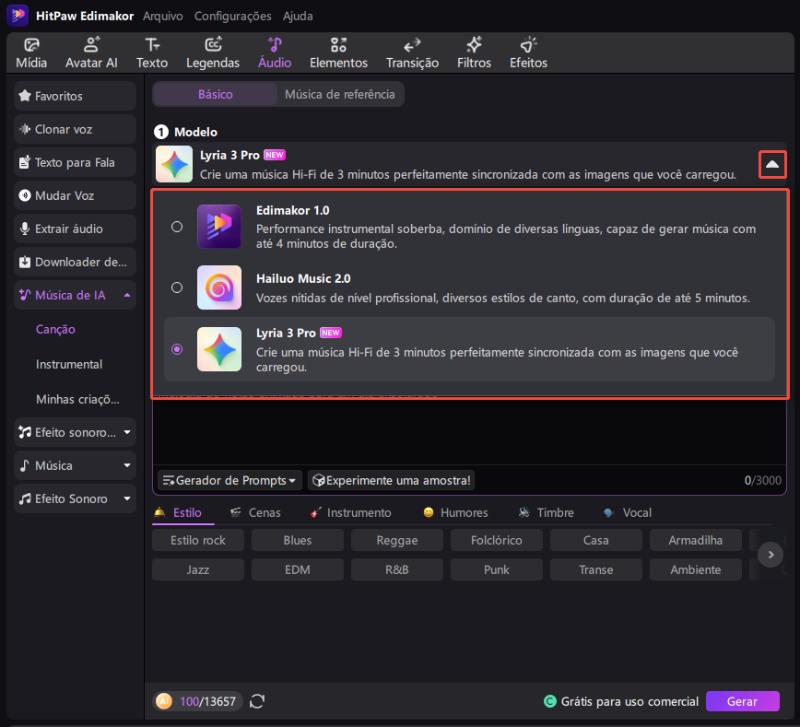Click the Hailuo Music 2.0 model icon
The width and height of the screenshot is (800, 727).
pos(219,287)
